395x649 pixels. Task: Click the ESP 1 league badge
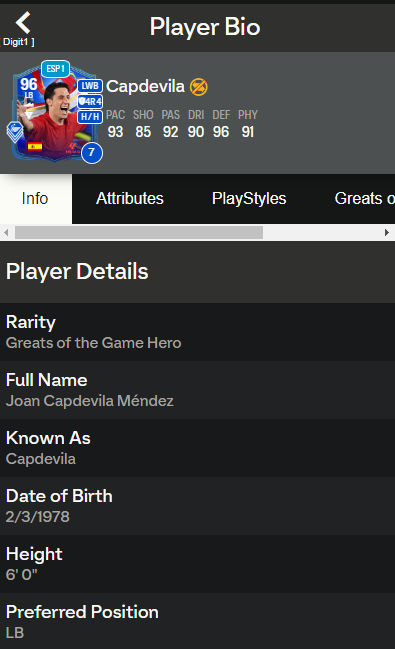(55, 69)
